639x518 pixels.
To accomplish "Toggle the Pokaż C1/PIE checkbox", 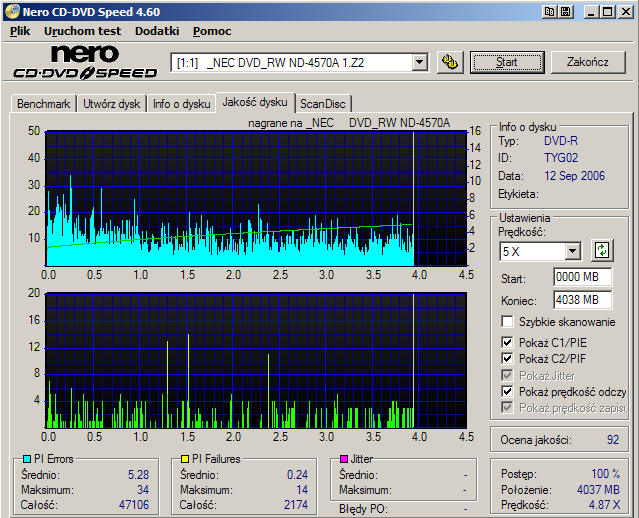I will tap(507, 342).
